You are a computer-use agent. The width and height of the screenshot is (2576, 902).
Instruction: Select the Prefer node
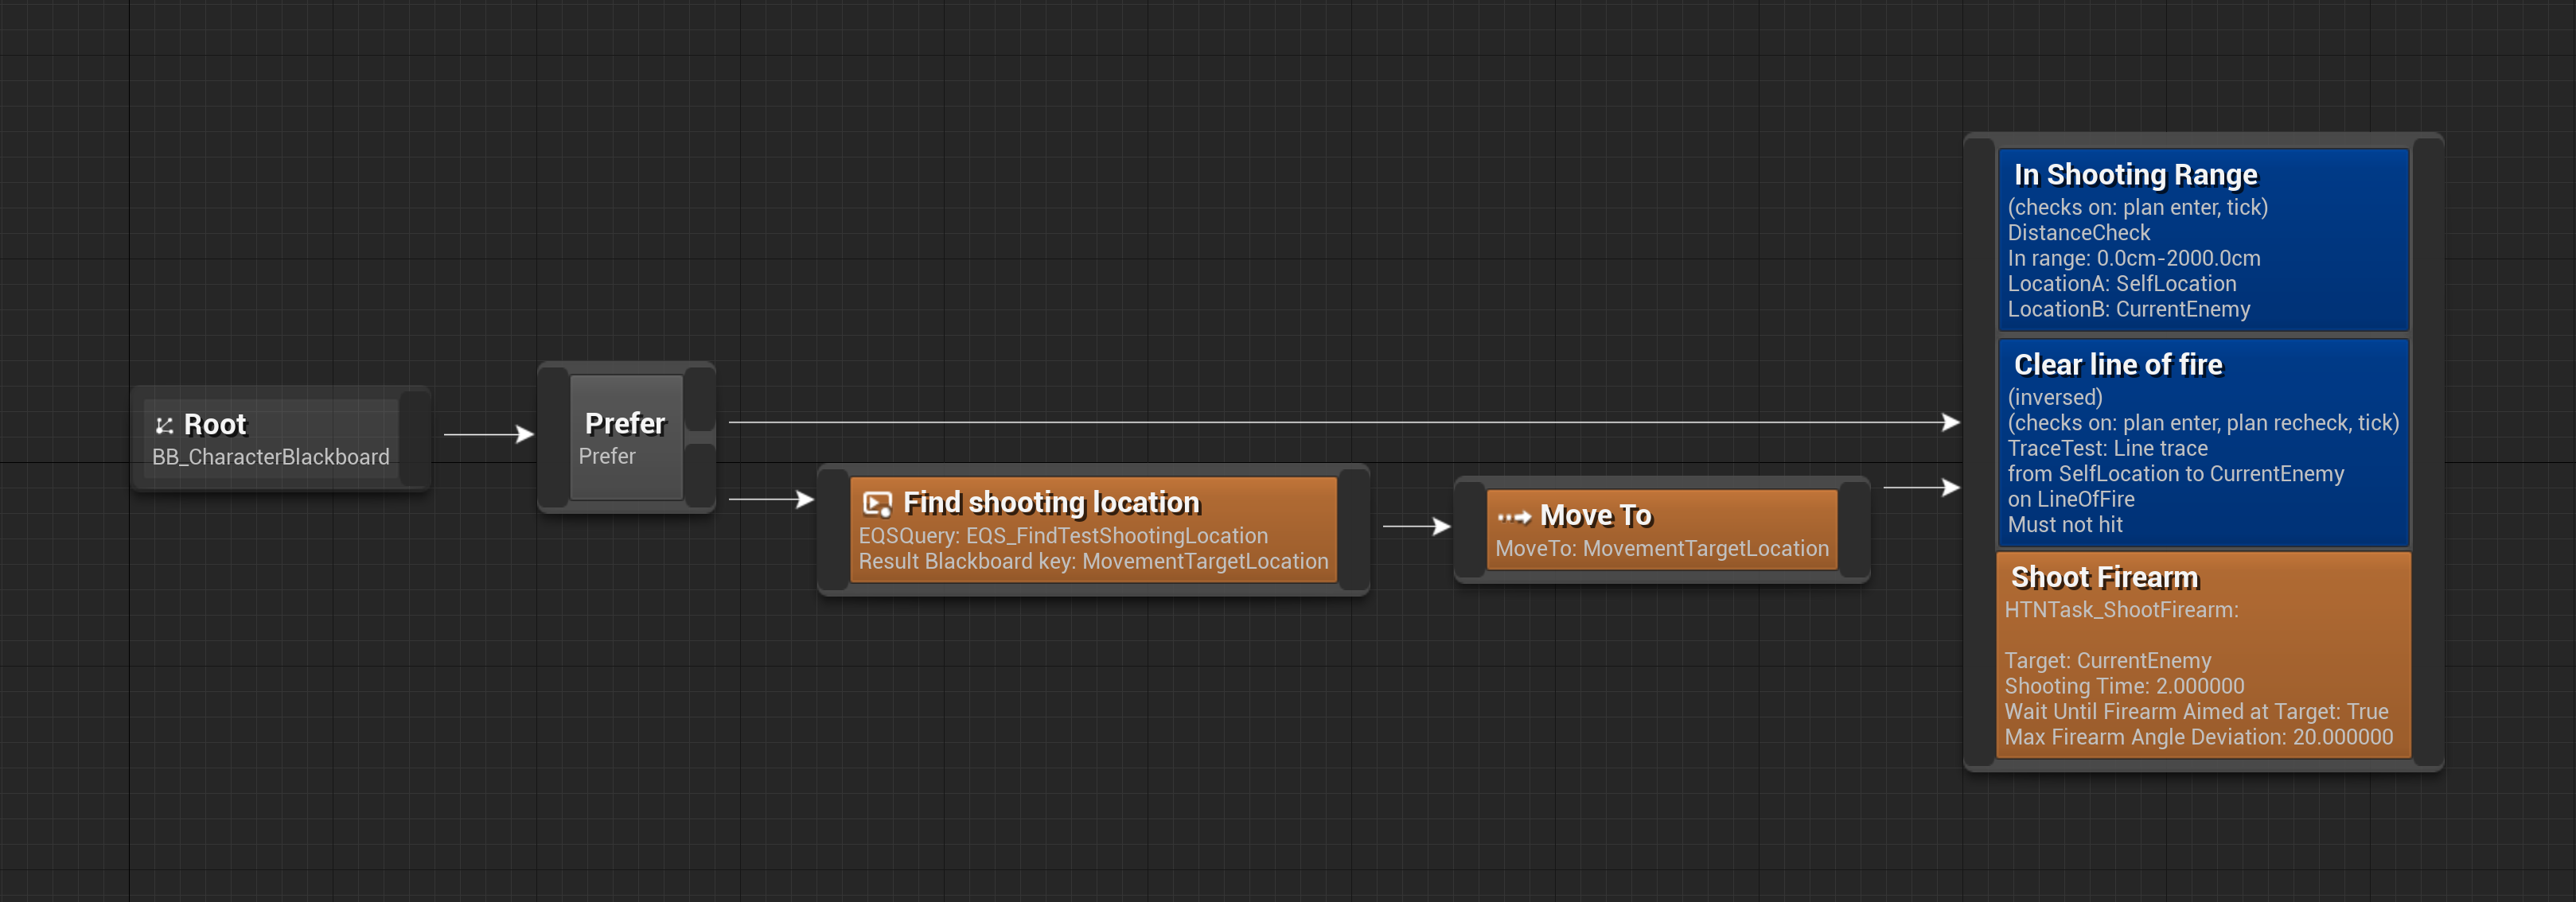click(x=626, y=437)
